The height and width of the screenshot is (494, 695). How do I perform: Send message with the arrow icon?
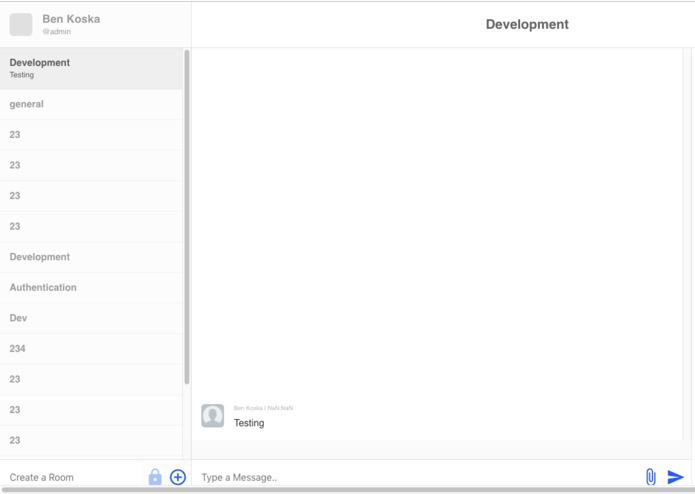(675, 477)
